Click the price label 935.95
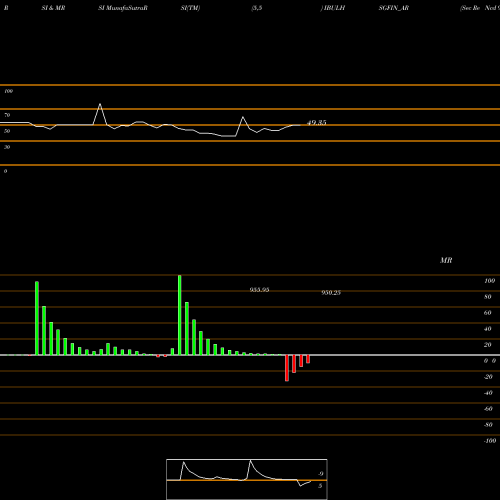 tap(259, 290)
